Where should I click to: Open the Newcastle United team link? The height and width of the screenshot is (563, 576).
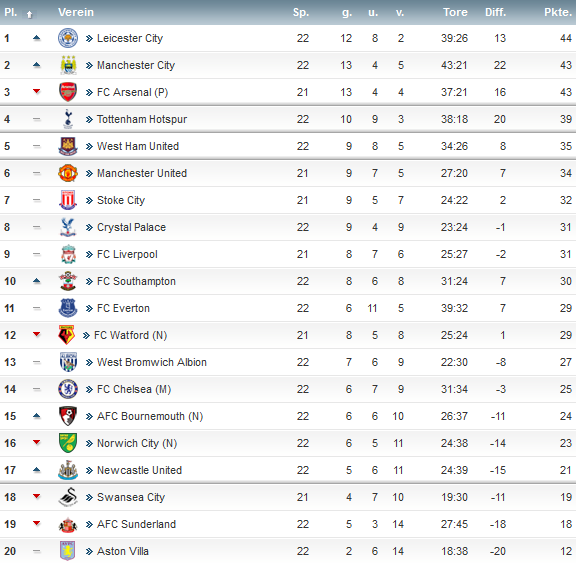pyautogui.click(x=139, y=470)
